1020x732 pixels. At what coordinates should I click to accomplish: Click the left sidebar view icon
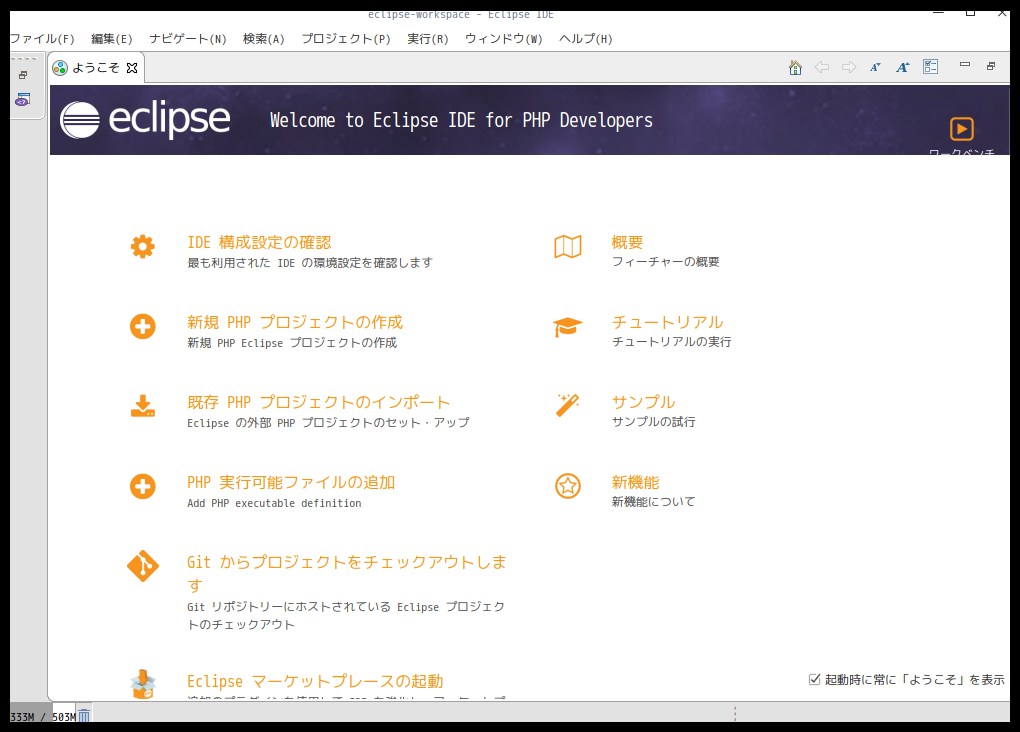point(23,100)
